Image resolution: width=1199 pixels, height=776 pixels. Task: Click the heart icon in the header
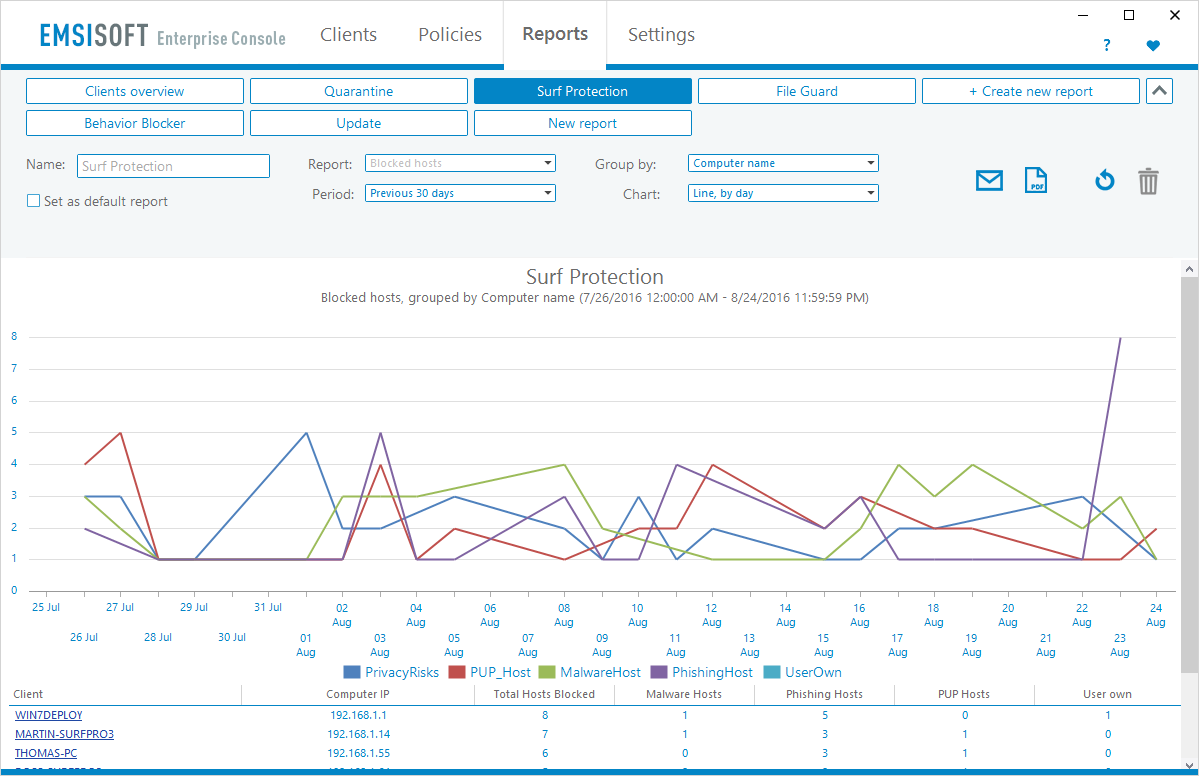(x=1152, y=45)
